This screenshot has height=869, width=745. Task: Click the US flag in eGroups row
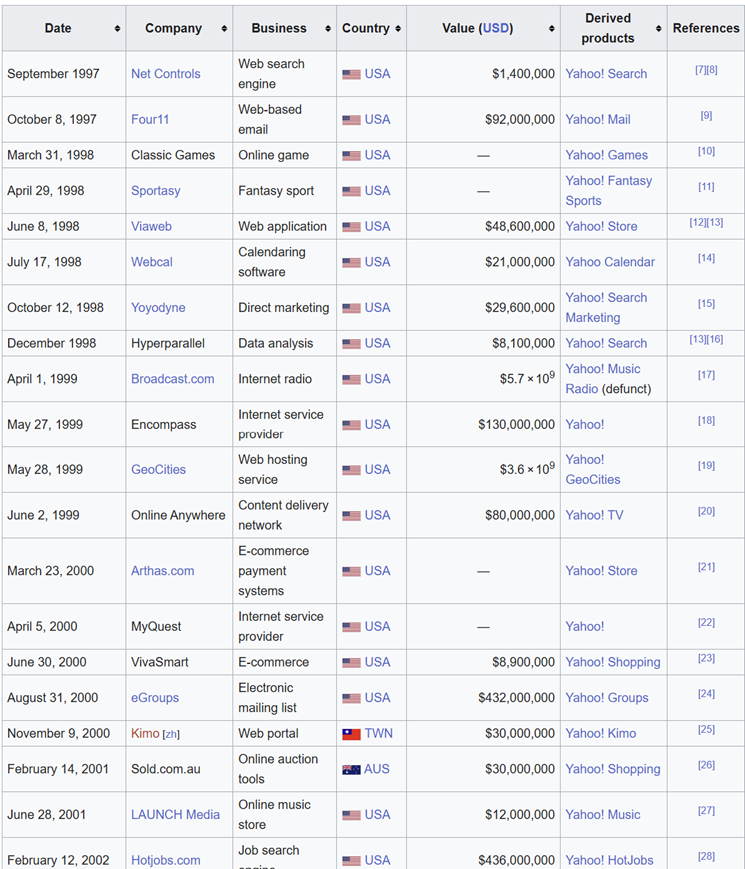[351, 698]
